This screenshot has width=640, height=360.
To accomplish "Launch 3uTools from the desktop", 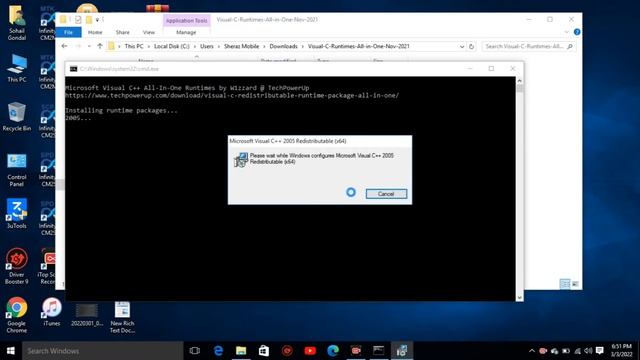I will pos(17,213).
